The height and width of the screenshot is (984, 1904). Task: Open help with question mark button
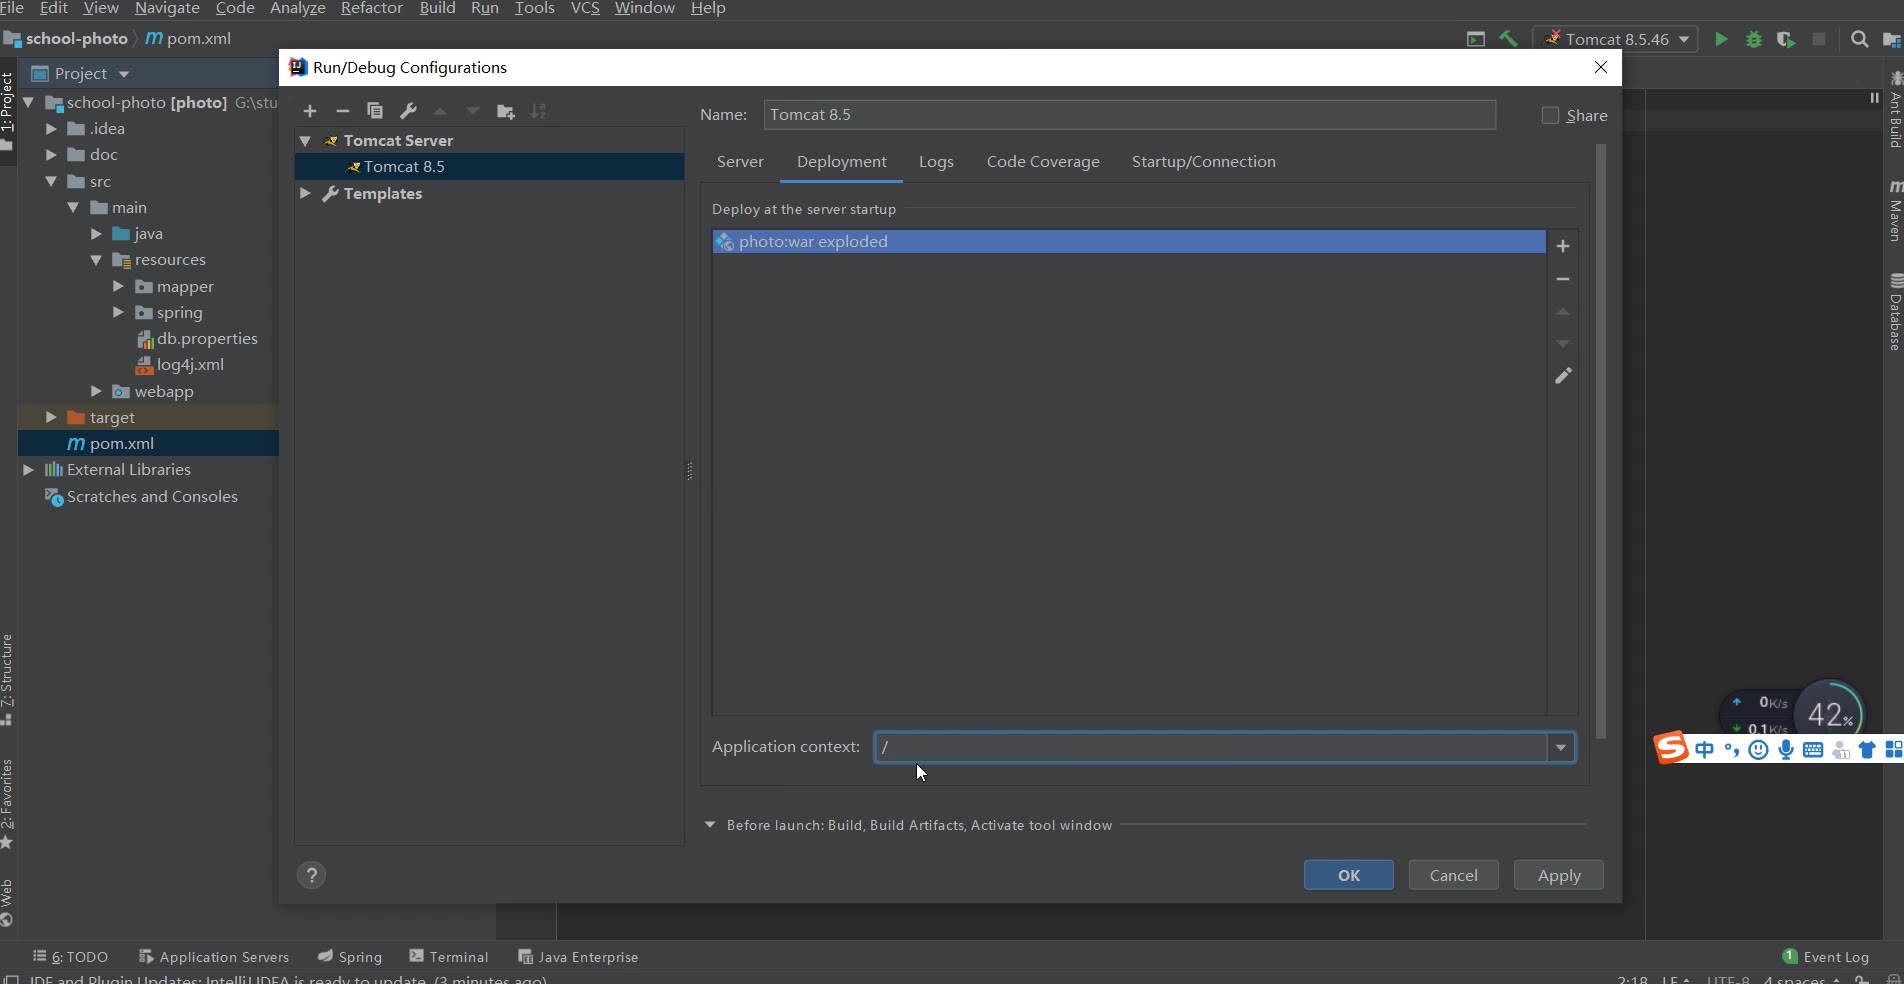click(312, 875)
